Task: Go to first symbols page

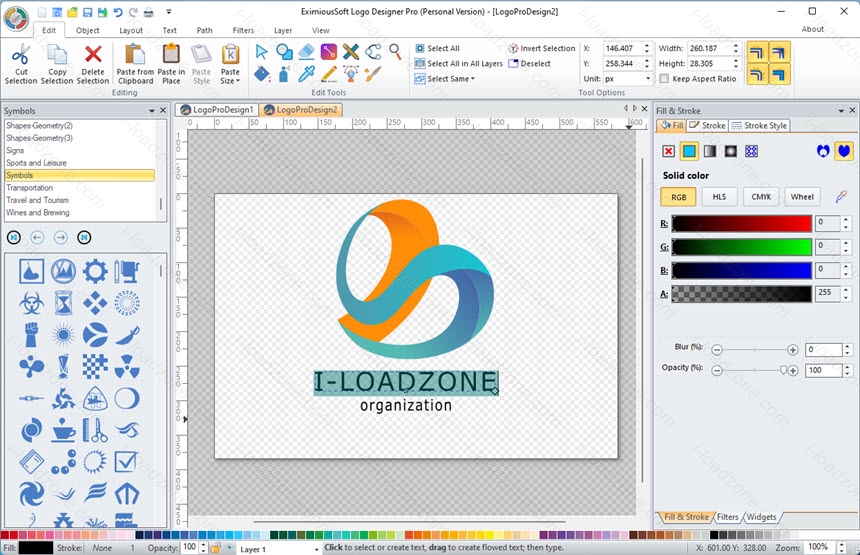Action: [14, 237]
